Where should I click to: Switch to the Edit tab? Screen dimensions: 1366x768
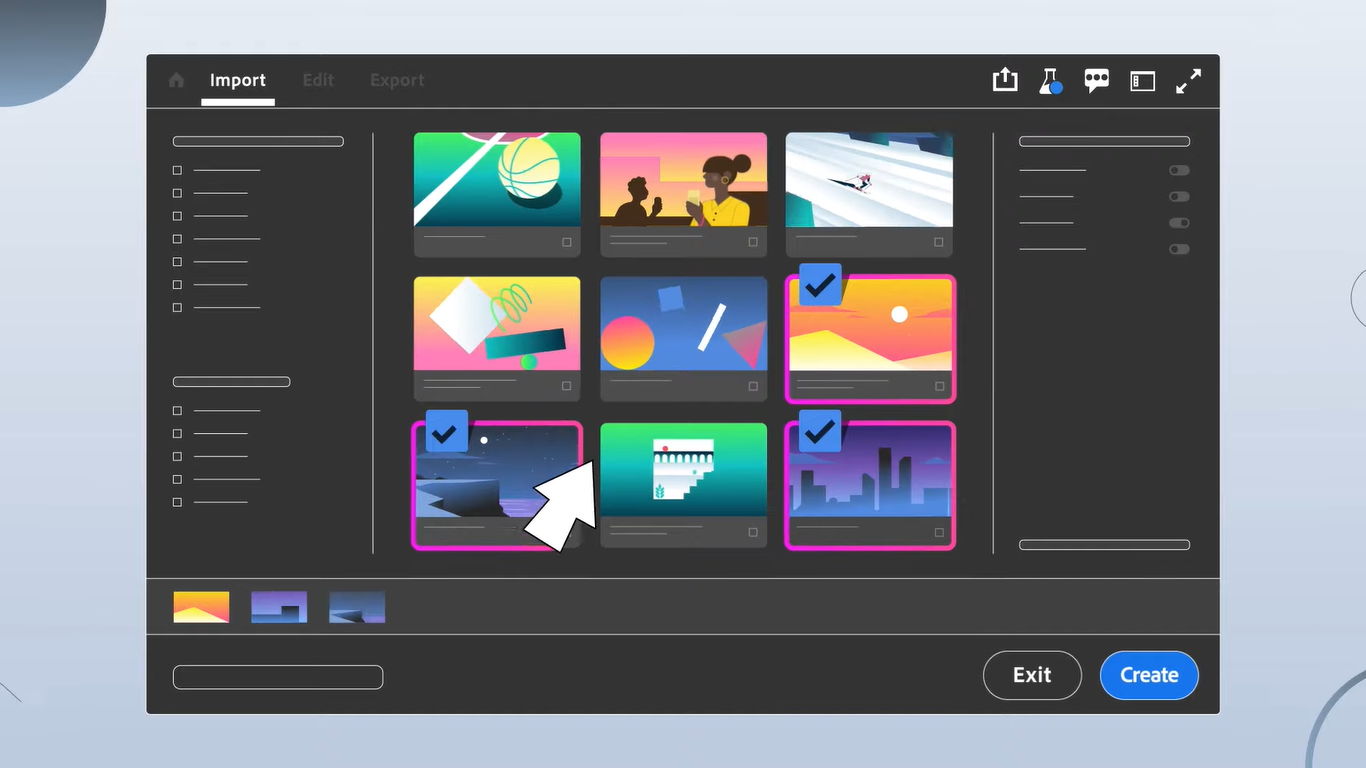(318, 80)
